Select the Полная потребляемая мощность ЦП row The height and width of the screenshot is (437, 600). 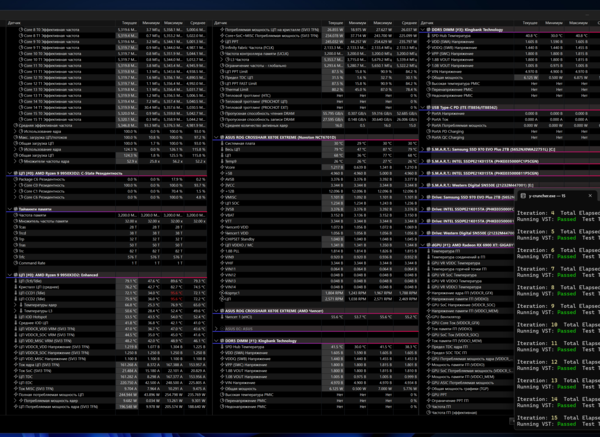(107, 395)
